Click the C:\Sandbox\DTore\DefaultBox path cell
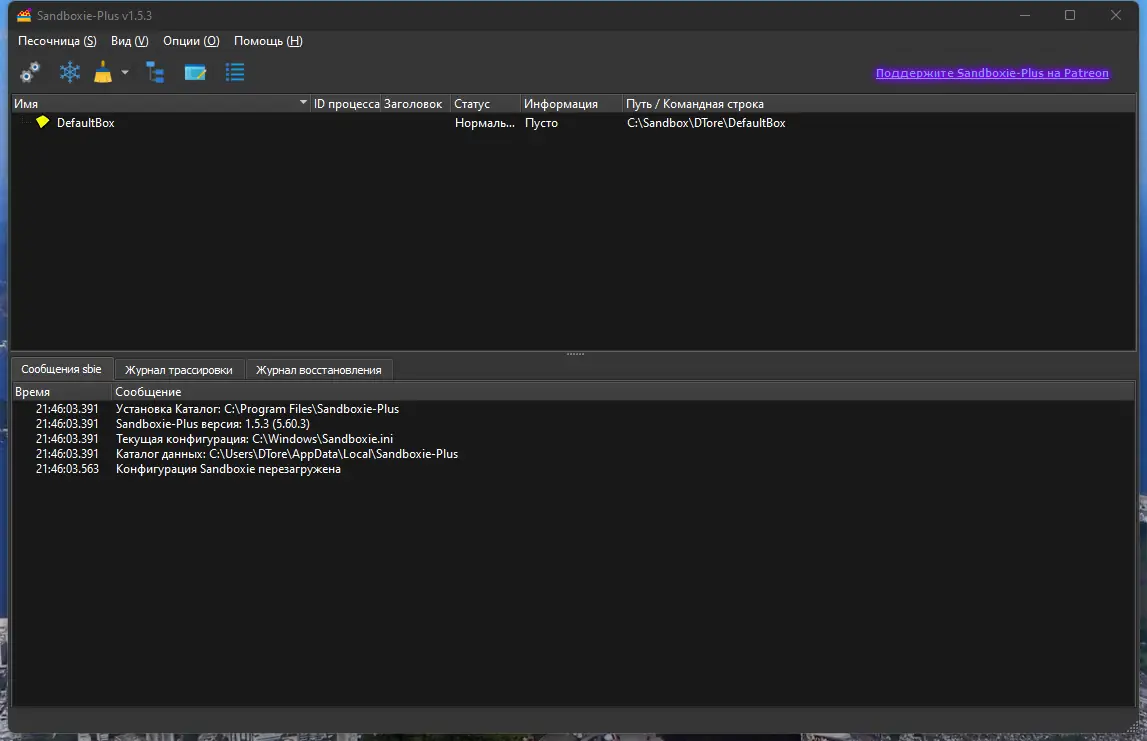Screen dimensions: 1147x741 click(x=706, y=123)
